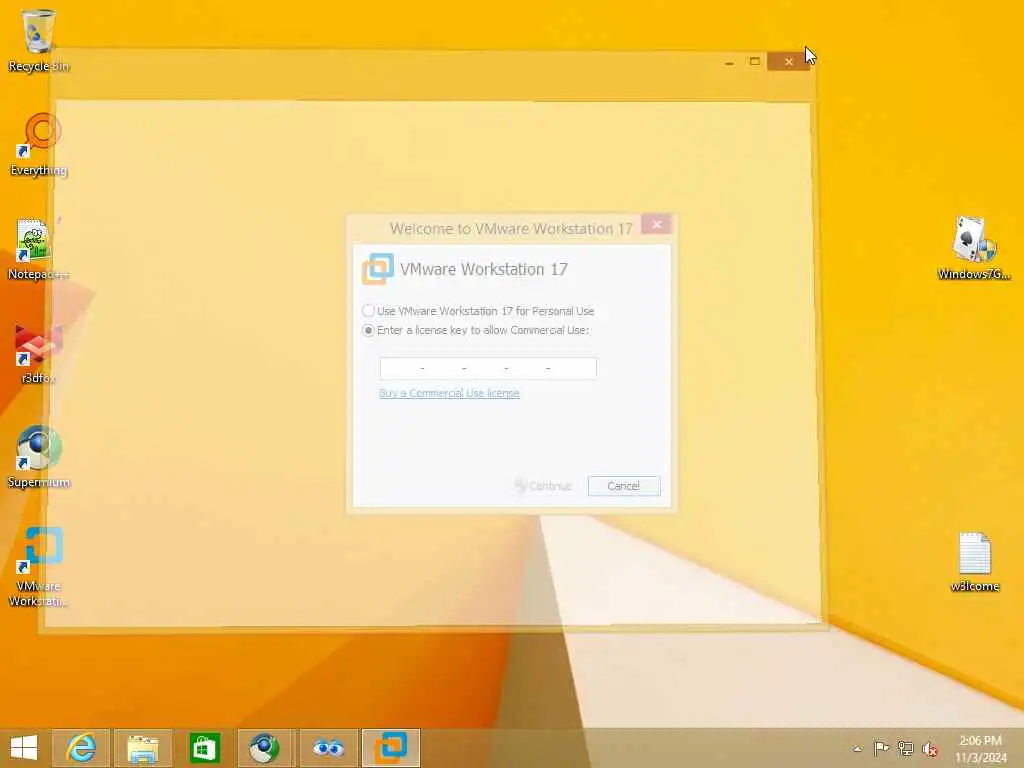Viewport: 1024px width, 768px height.
Task: Open the Recycle Bin desktop icon
Action: (39, 40)
